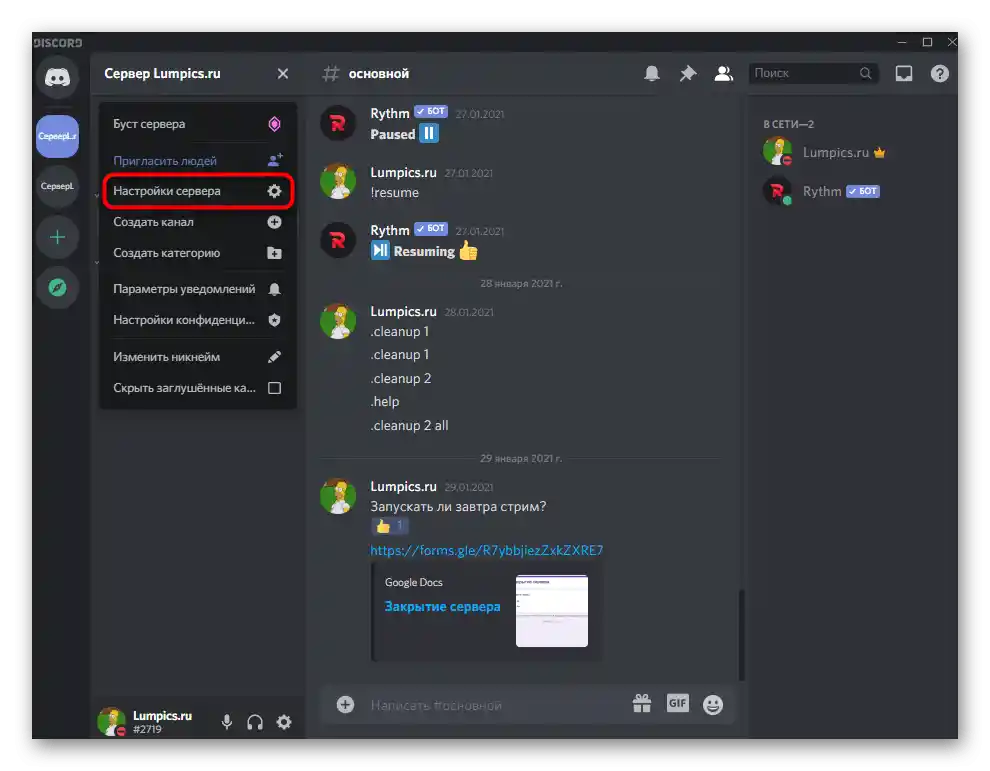Screen dimensions: 990x771
Task: Add a server with the plus icon
Action: click(x=57, y=237)
